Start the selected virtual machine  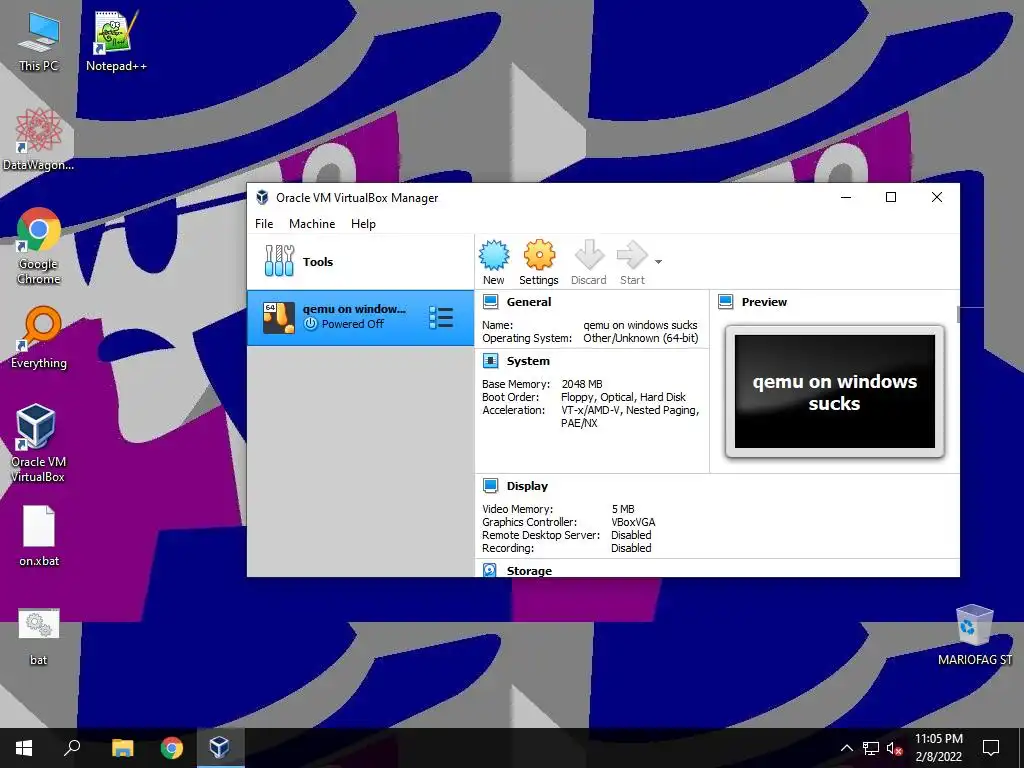pyautogui.click(x=632, y=263)
